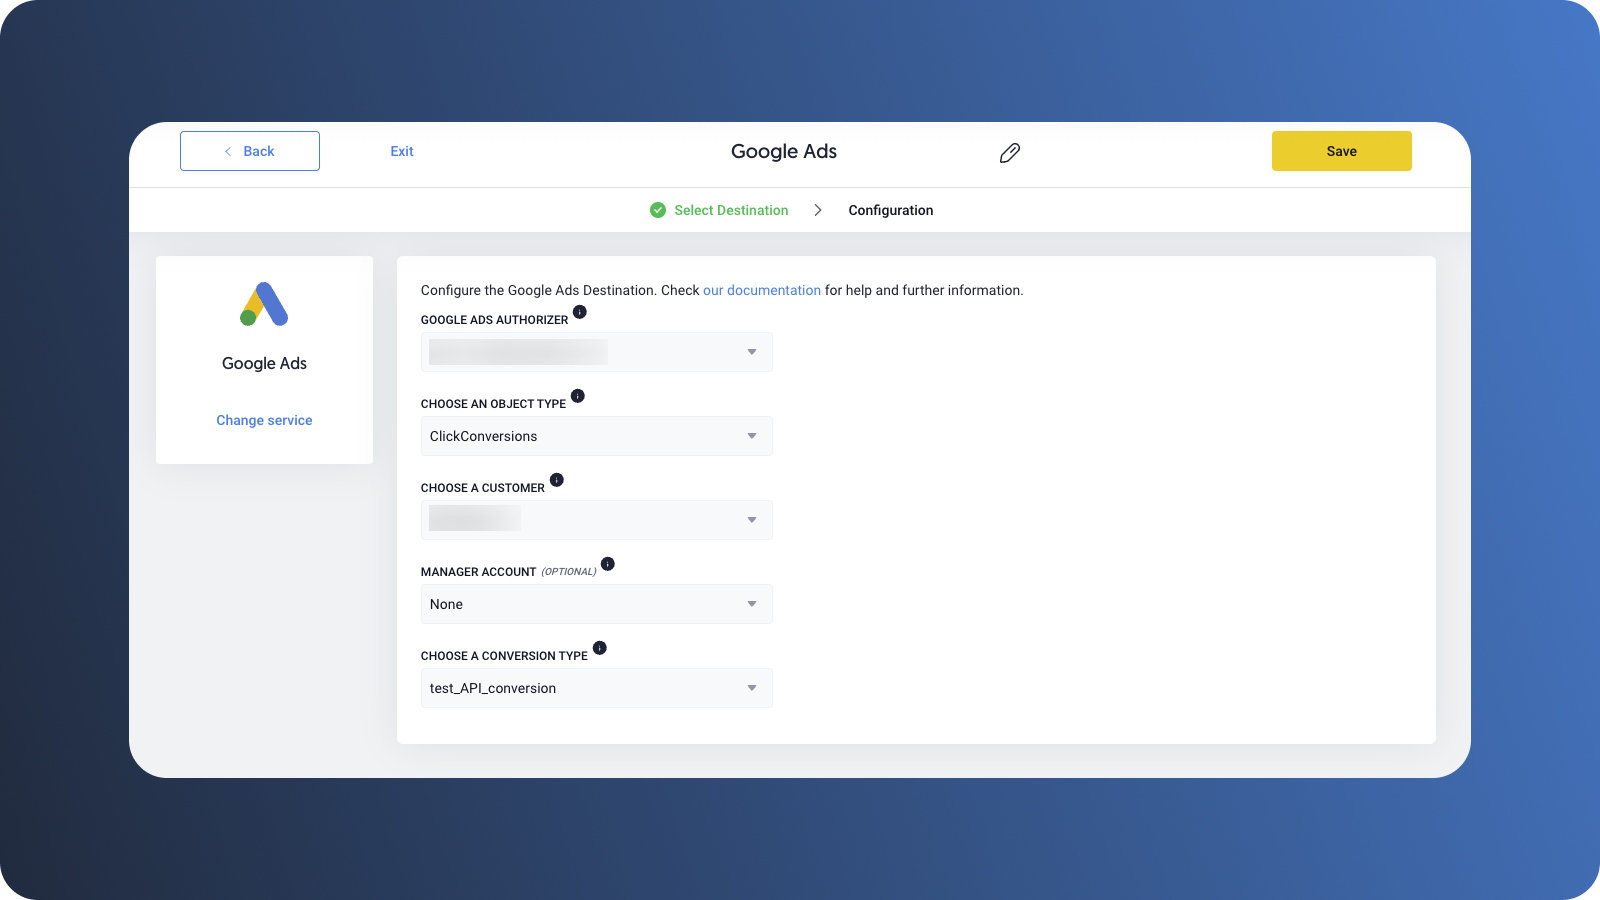
Task: Click green checkmark next to Select Destination
Action: (x=658, y=210)
